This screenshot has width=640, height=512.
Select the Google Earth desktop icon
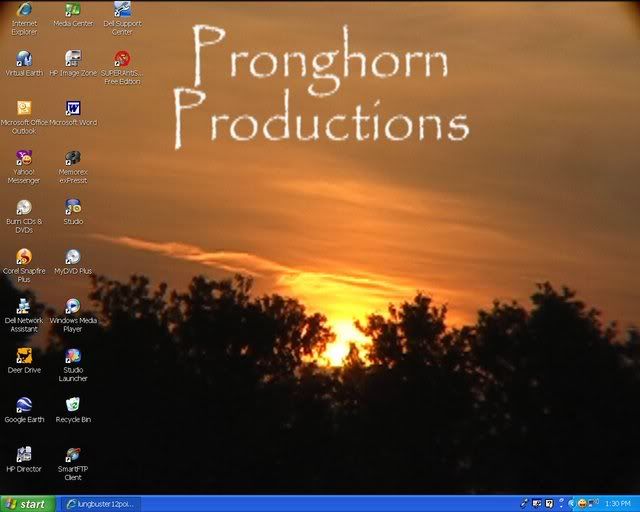point(24,410)
